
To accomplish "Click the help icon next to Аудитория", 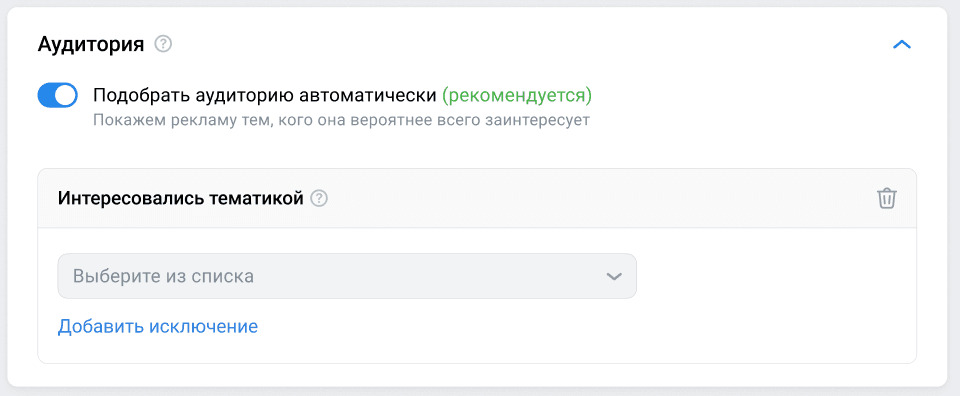I will point(163,44).
